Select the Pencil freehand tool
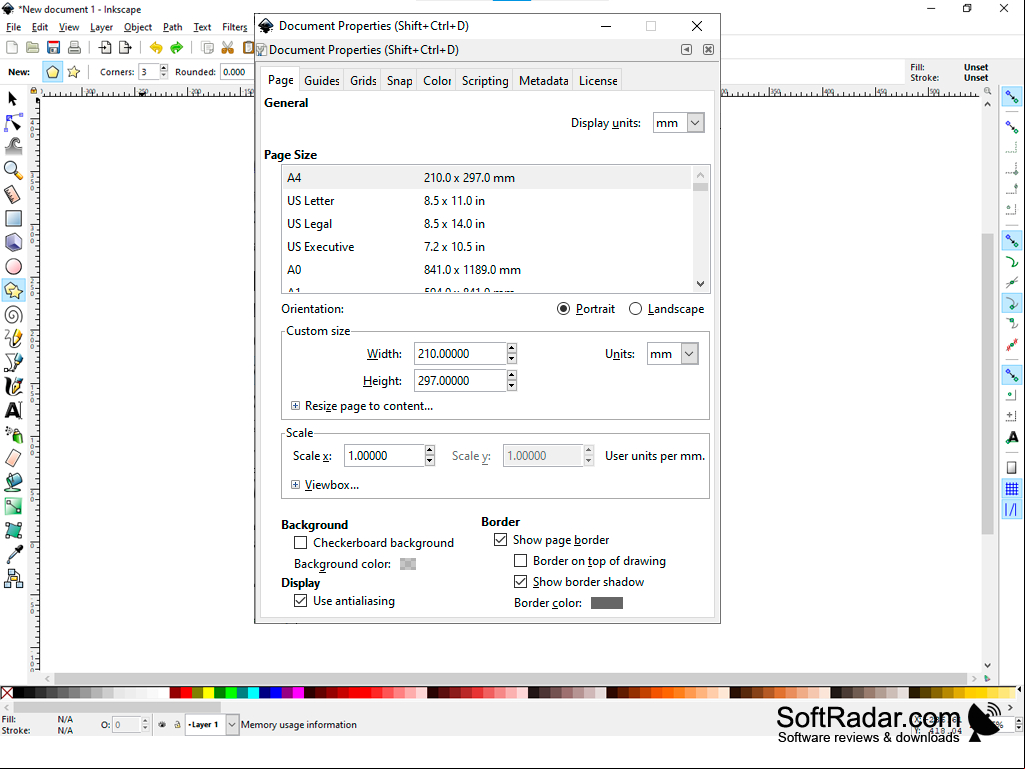The image size is (1025, 769). pyautogui.click(x=13, y=338)
